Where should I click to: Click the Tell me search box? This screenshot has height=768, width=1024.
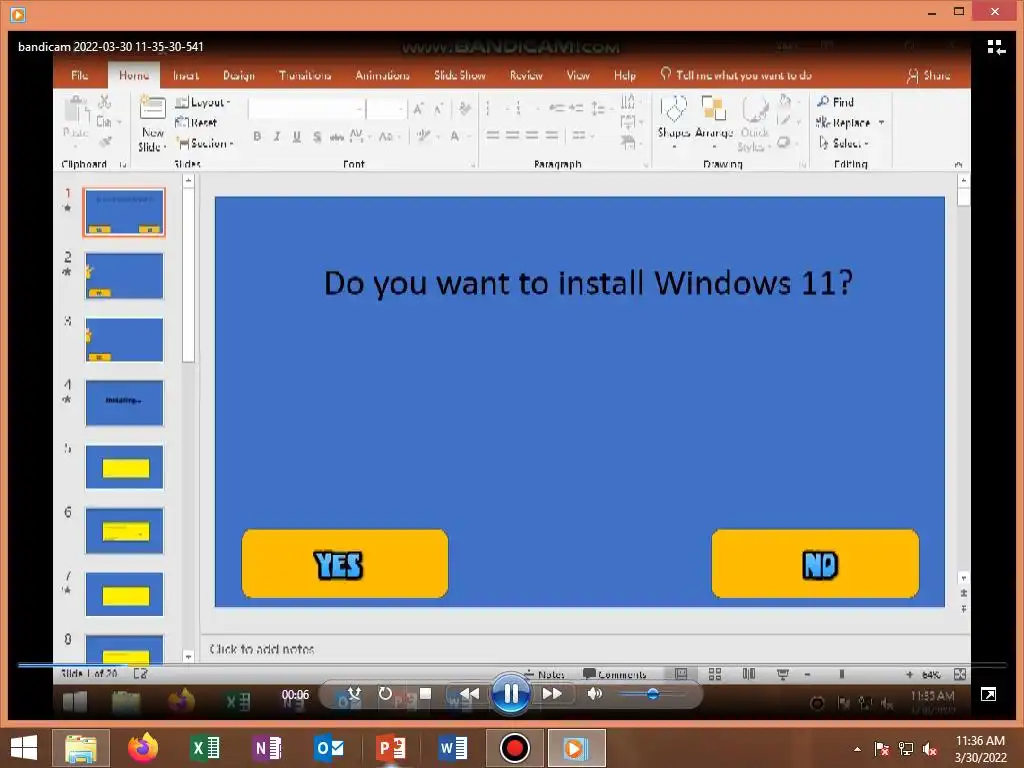pyautogui.click(x=736, y=75)
